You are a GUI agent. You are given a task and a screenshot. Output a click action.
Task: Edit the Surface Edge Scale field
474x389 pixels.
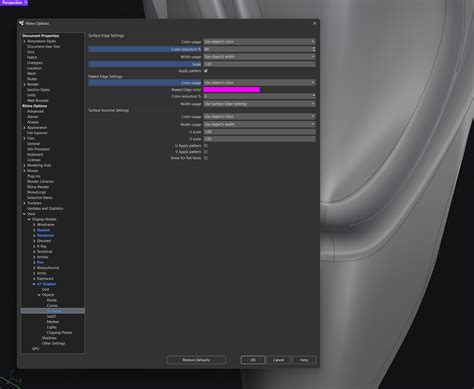(x=259, y=64)
